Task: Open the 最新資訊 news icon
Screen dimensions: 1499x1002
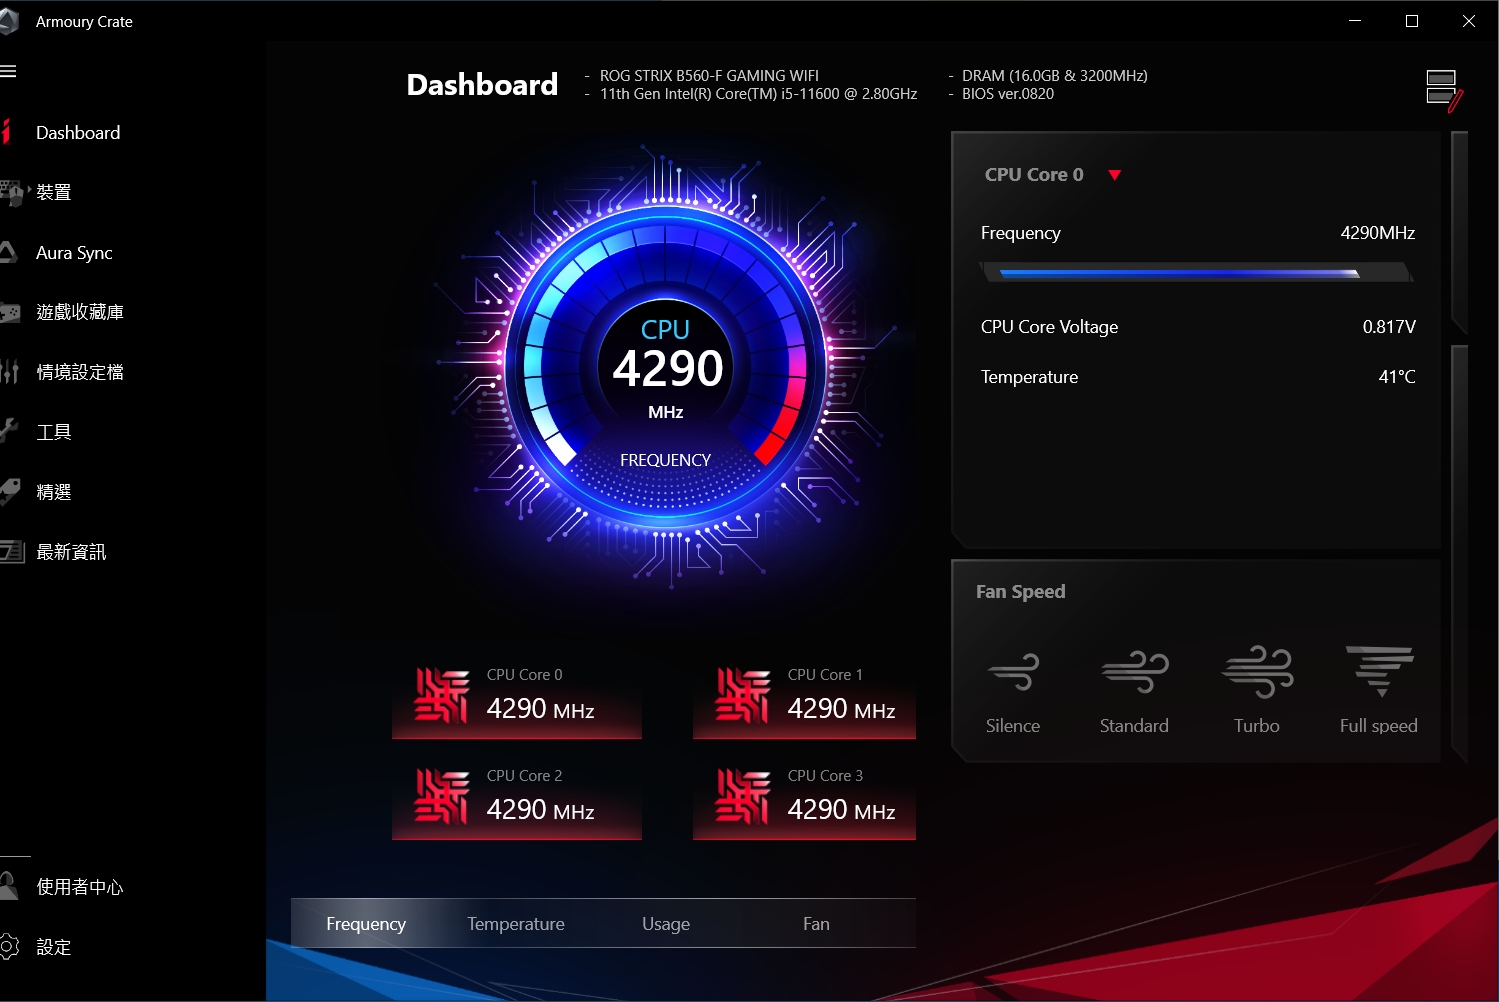Action: (x=12, y=551)
